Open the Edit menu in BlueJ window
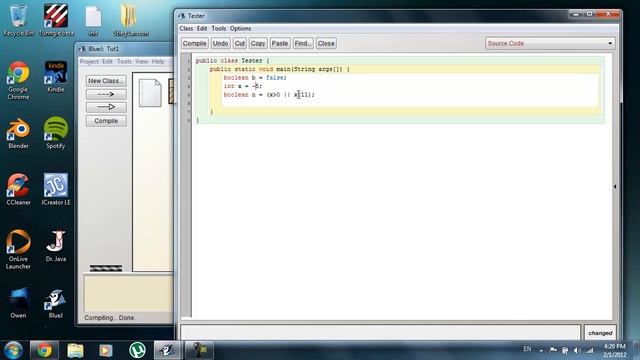The image size is (640, 360). click(x=107, y=62)
